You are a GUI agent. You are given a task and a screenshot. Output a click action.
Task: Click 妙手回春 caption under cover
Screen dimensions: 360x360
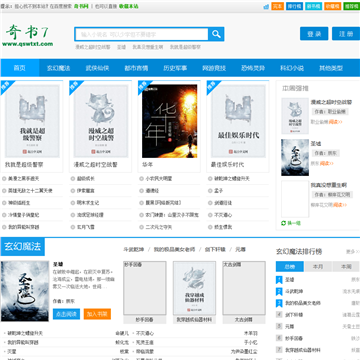[144, 319]
